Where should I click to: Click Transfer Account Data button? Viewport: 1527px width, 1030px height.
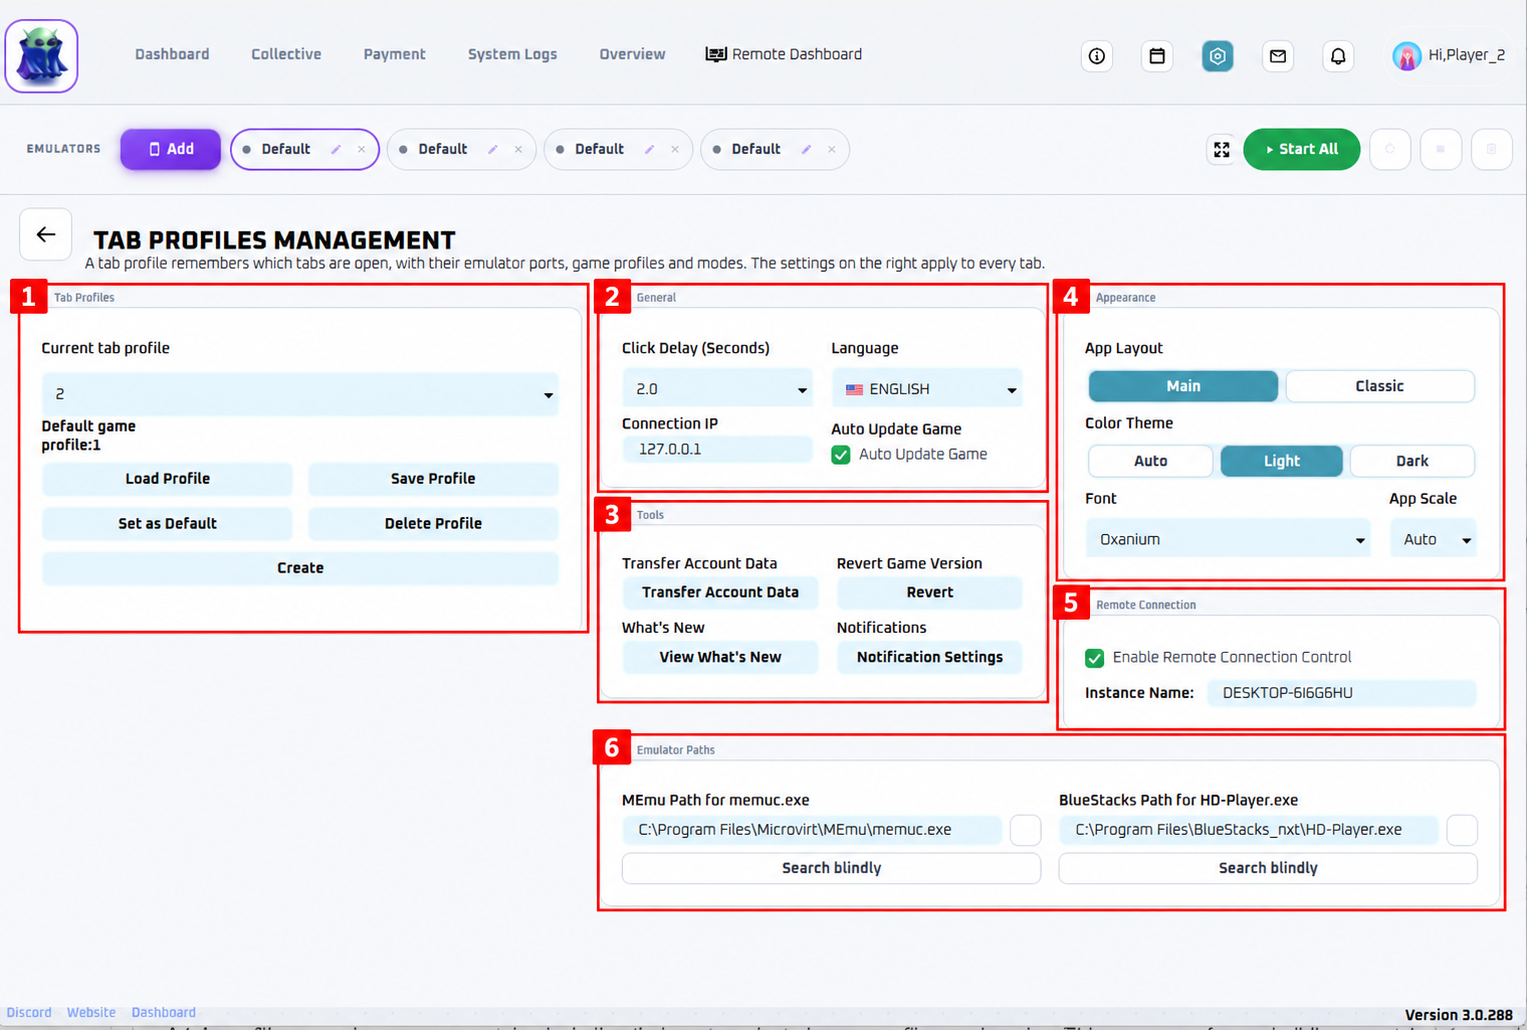[x=720, y=592]
